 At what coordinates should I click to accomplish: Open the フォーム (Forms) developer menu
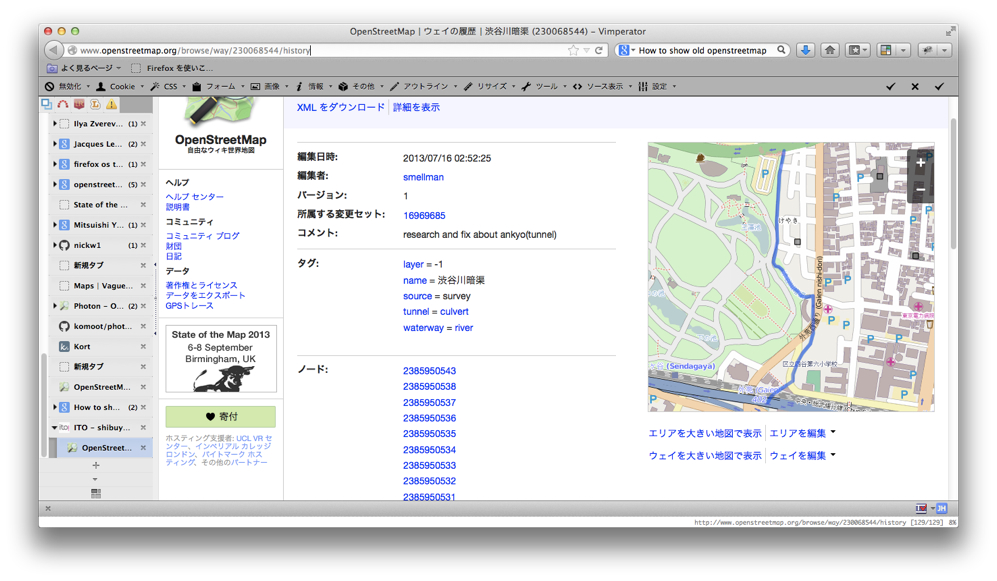(x=218, y=86)
